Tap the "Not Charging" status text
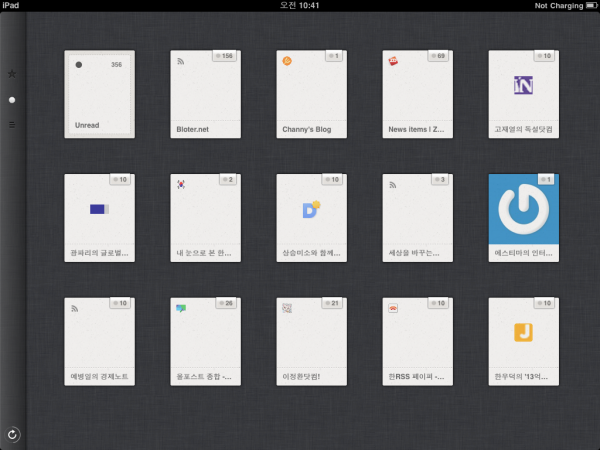This screenshot has height=450, width=600. point(559,5)
